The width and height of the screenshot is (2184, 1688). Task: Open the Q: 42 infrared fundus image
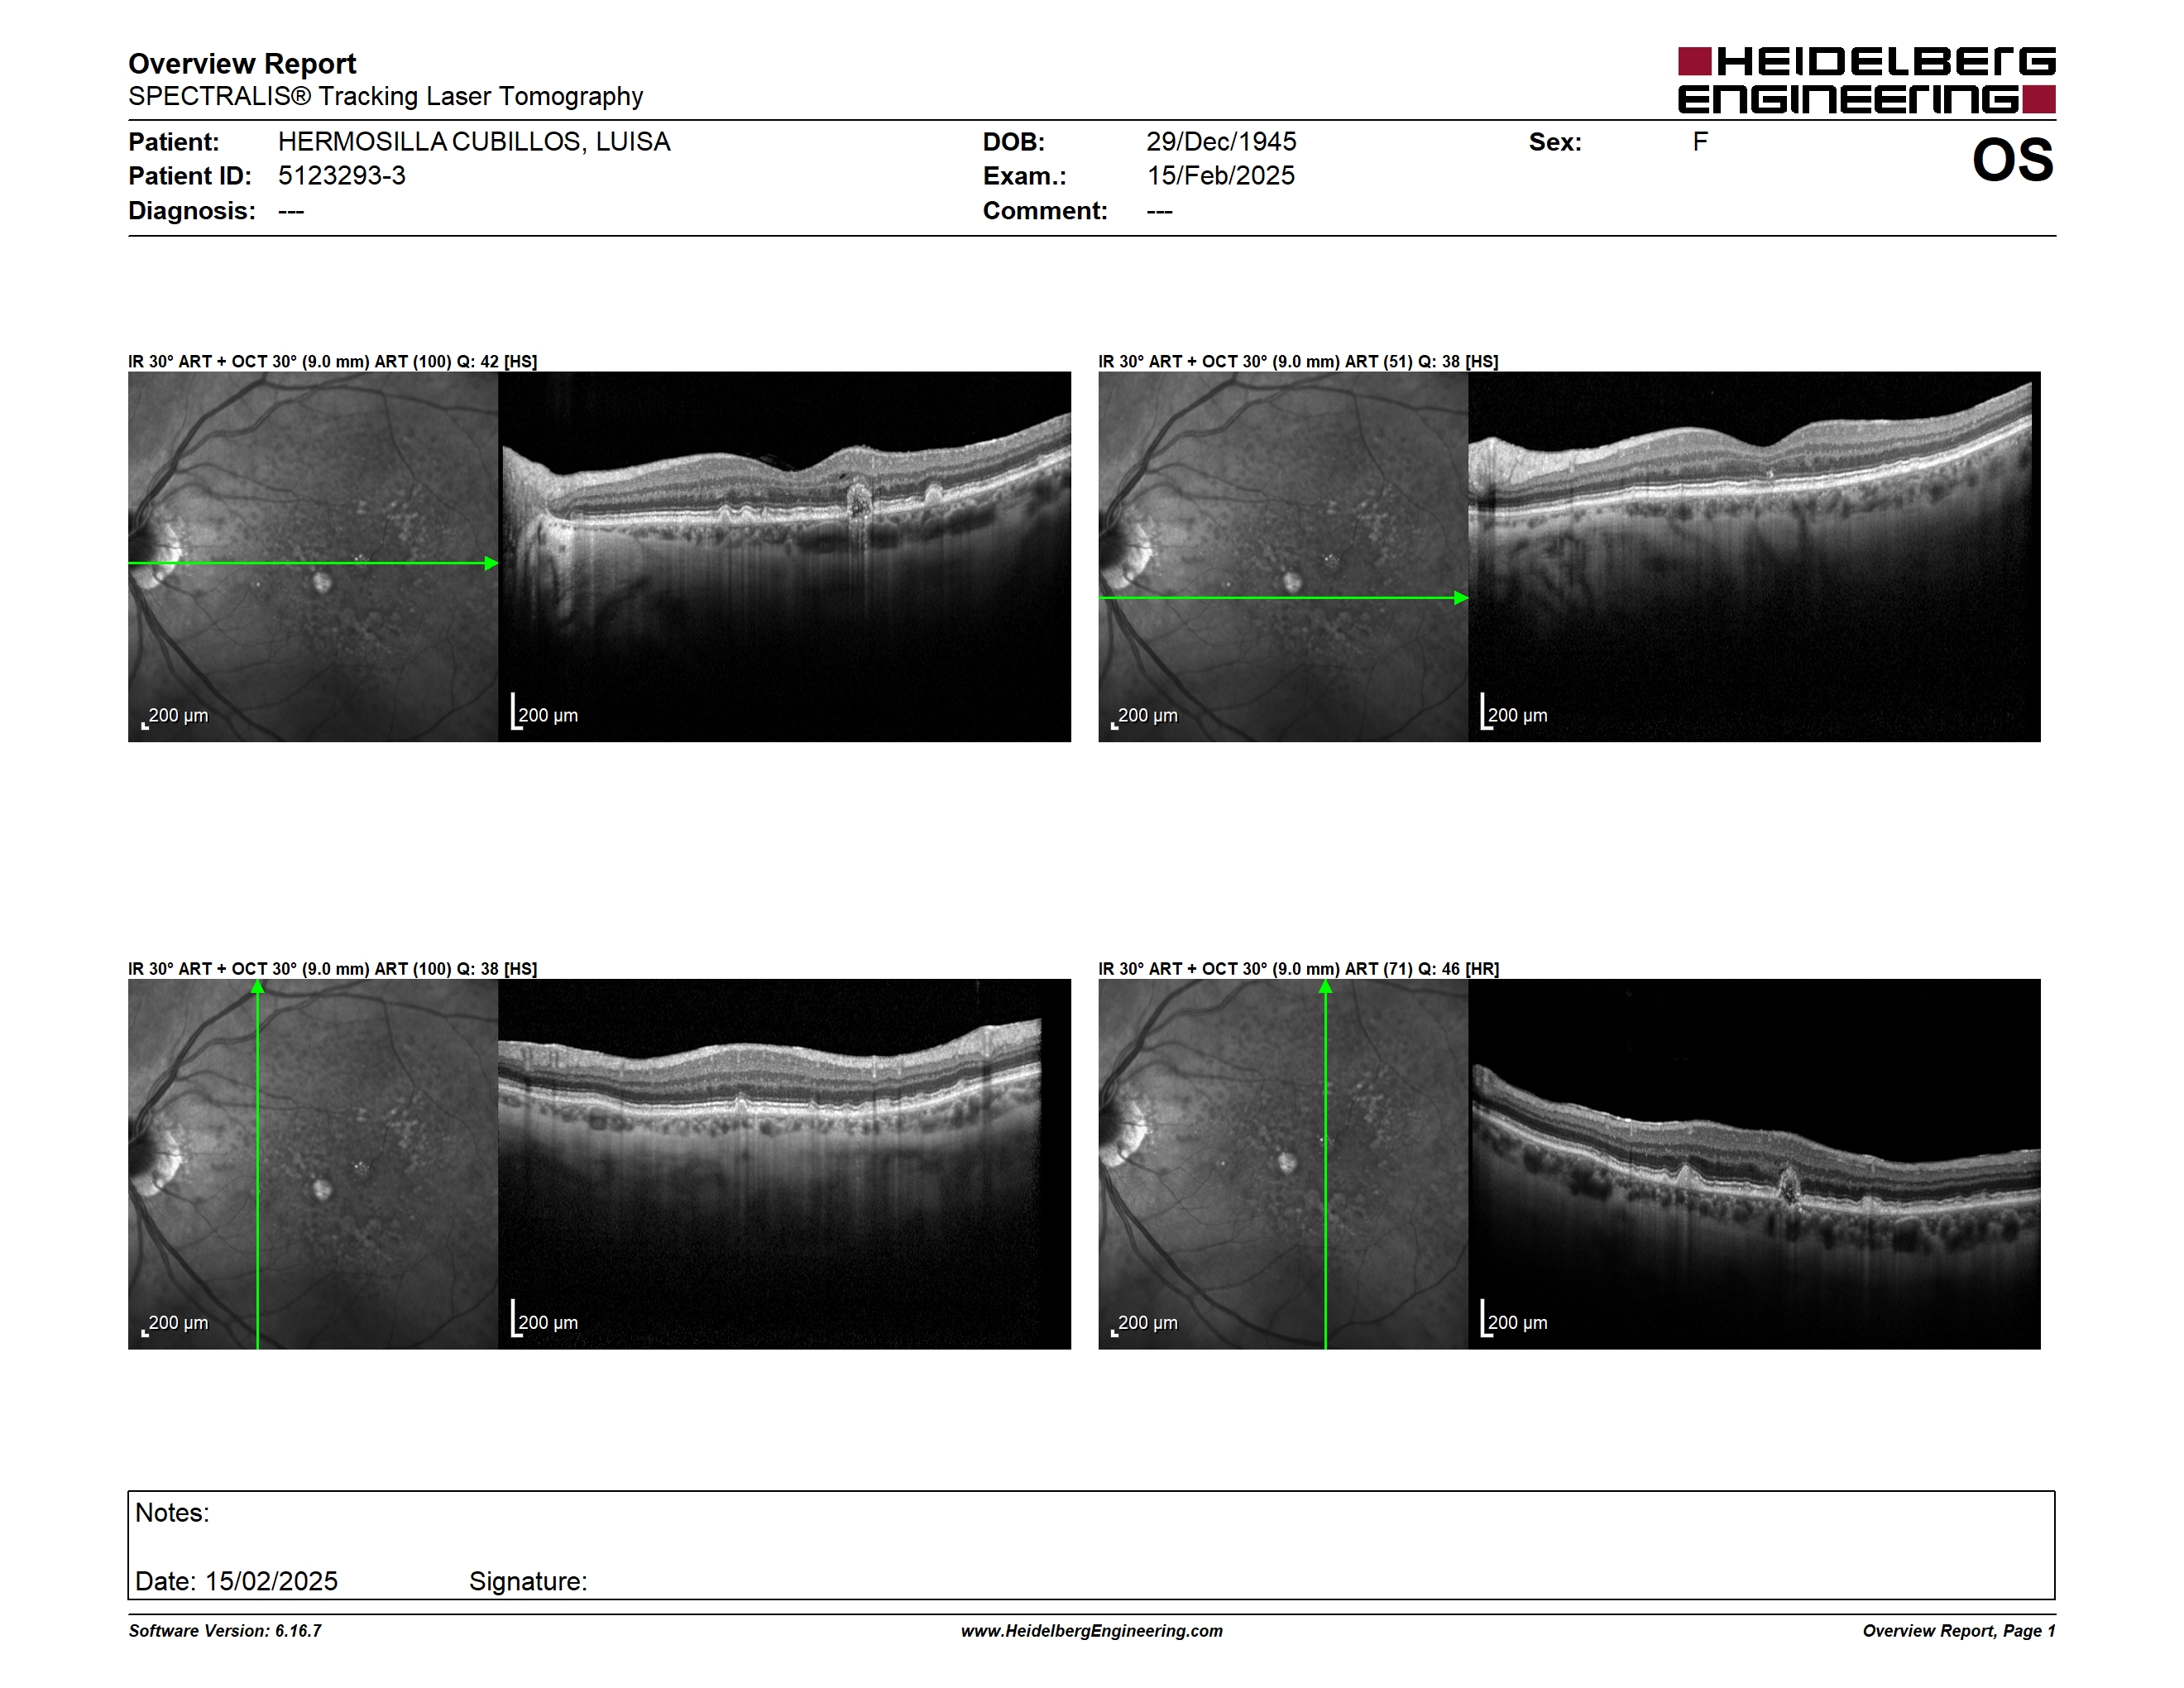[313, 557]
